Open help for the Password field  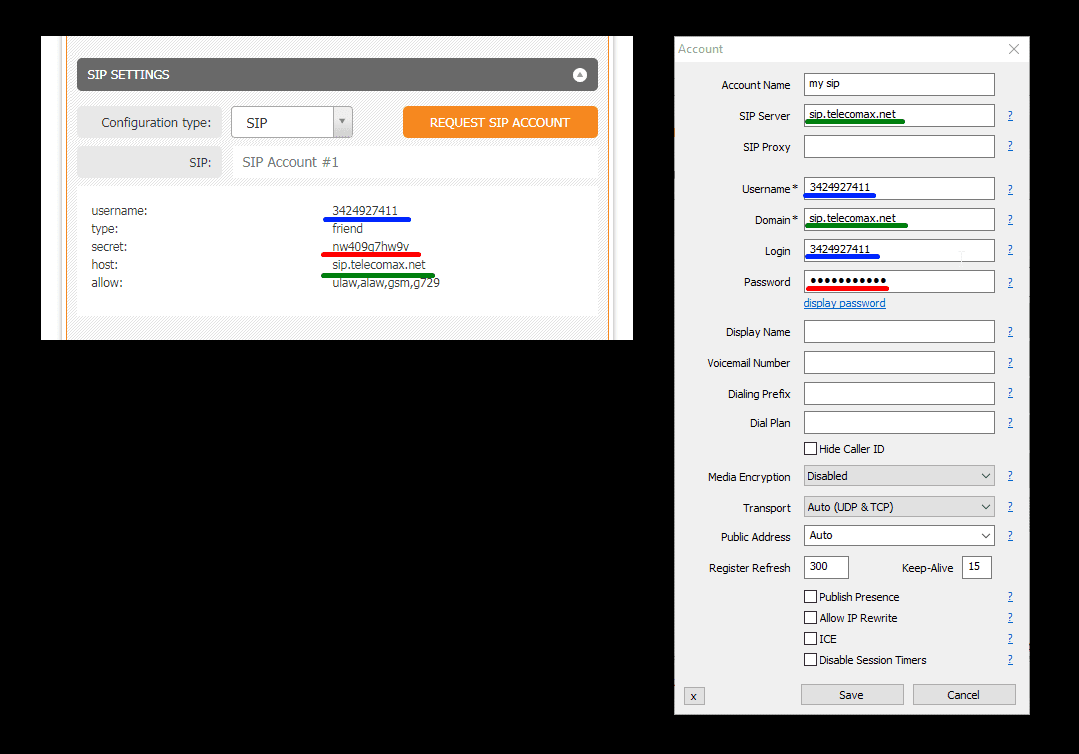click(1010, 283)
